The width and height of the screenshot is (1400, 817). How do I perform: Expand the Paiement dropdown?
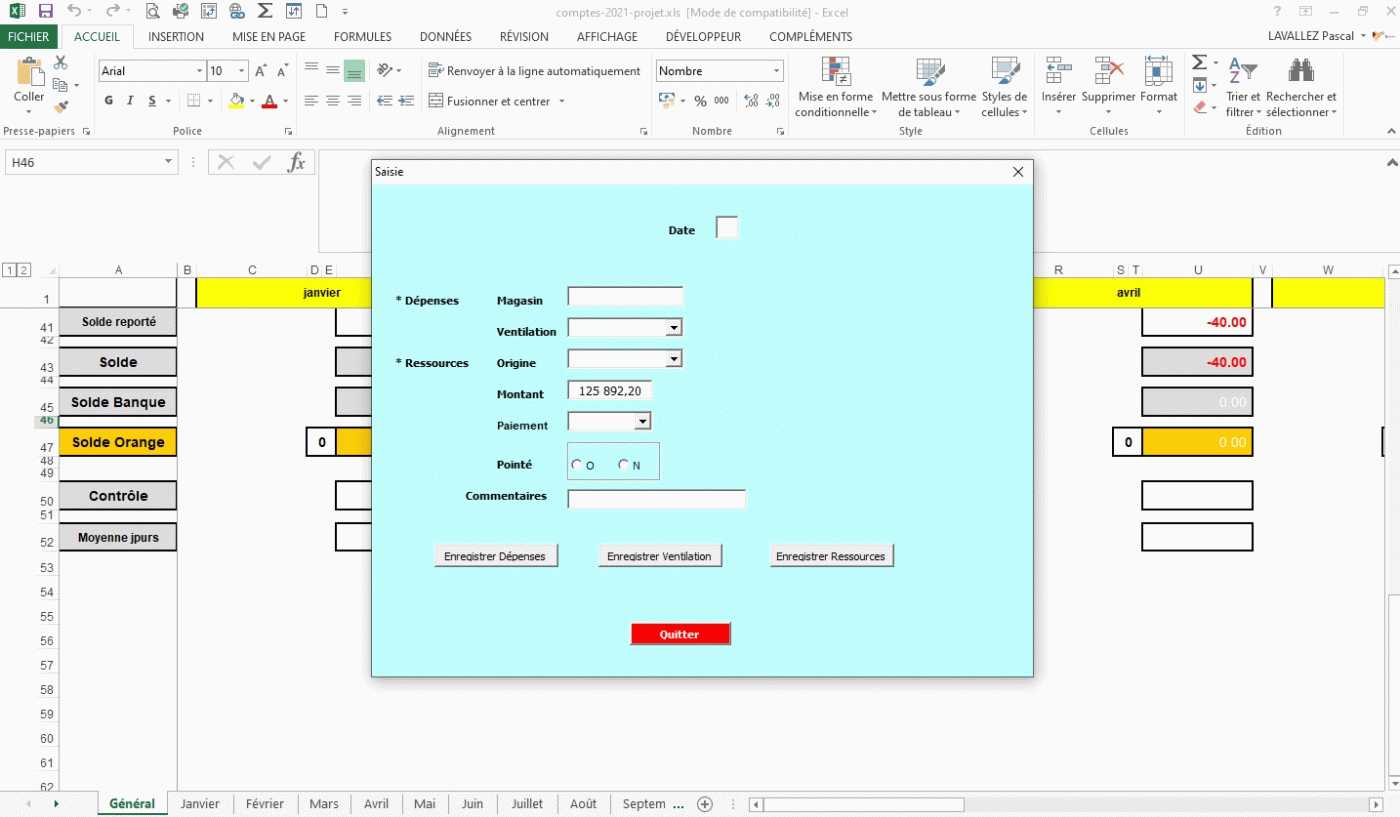[643, 422]
